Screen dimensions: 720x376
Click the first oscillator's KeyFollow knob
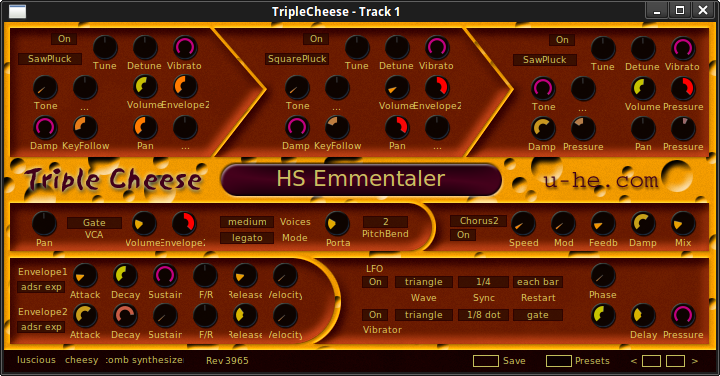(85, 127)
